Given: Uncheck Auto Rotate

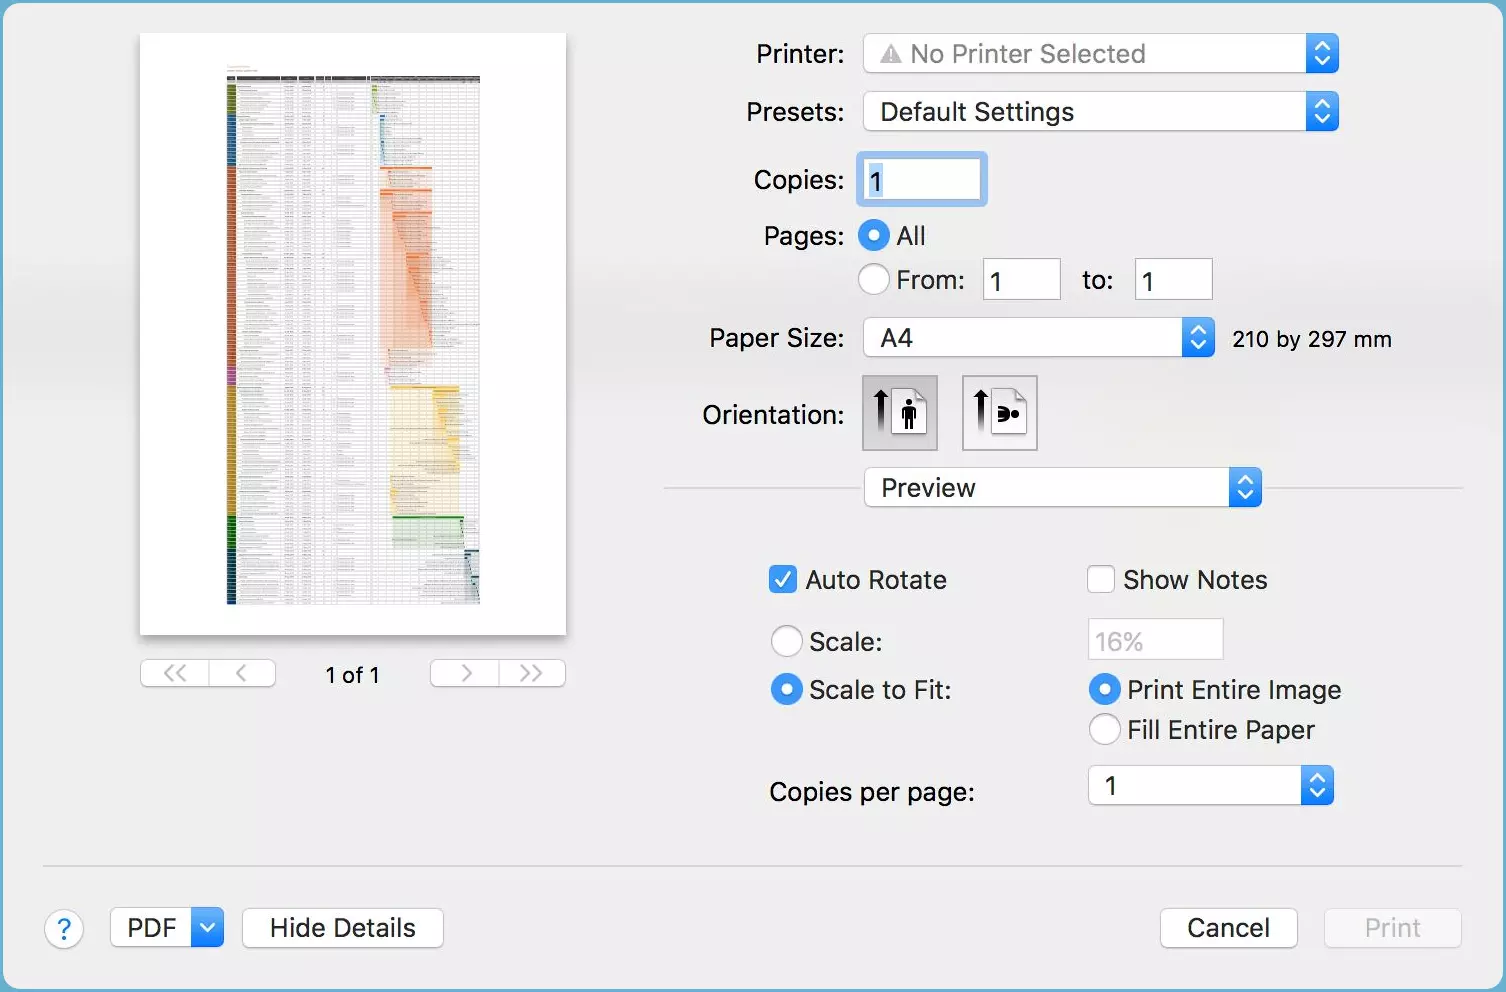Looking at the screenshot, I should coord(783,579).
